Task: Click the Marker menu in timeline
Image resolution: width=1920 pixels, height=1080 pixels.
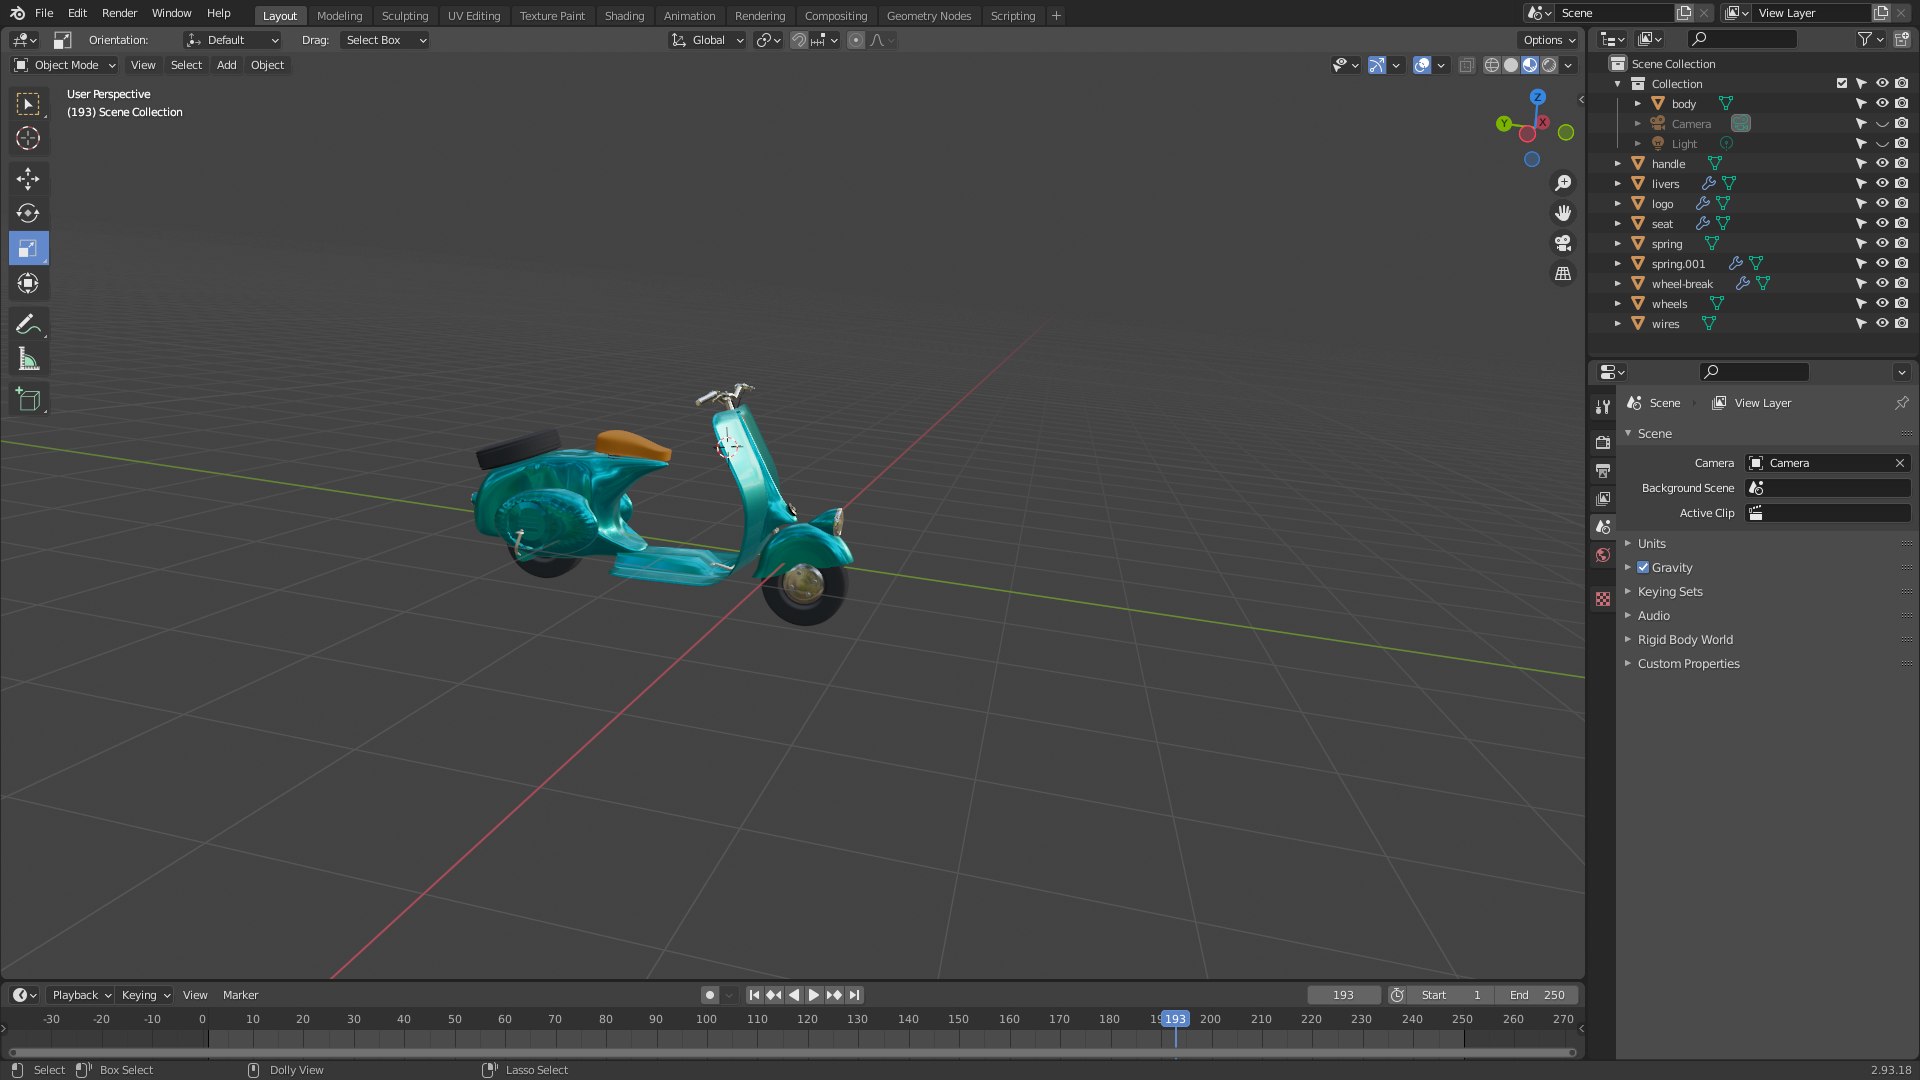Action: click(x=240, y=995)
